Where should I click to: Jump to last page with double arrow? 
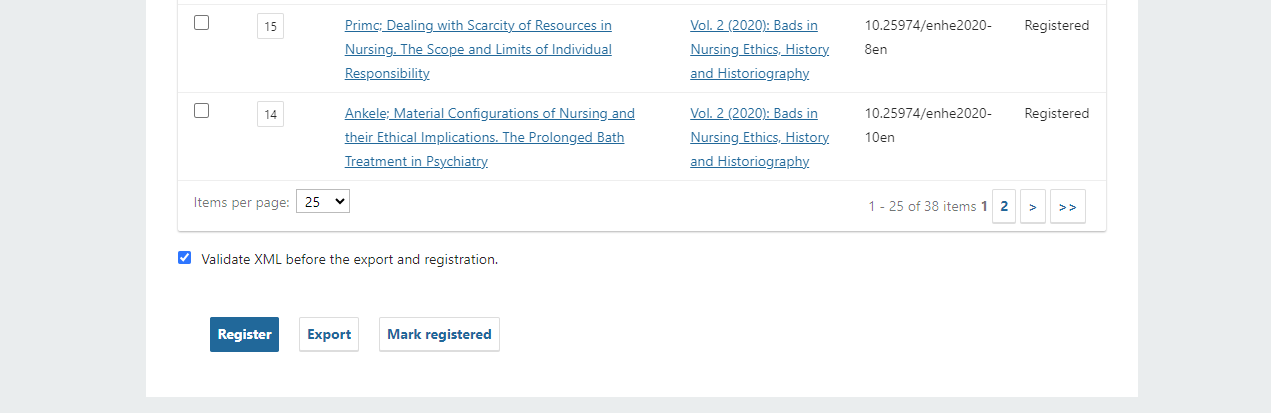(x=1067, y=207)
